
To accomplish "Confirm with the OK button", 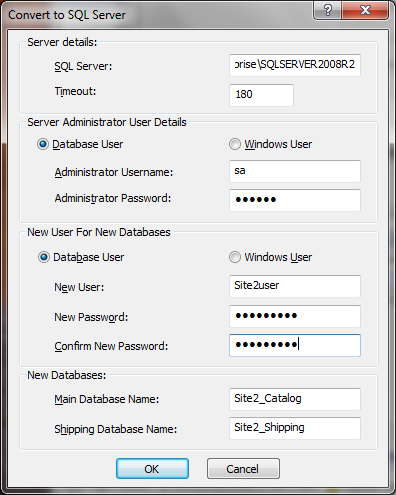I will [152, 469].
